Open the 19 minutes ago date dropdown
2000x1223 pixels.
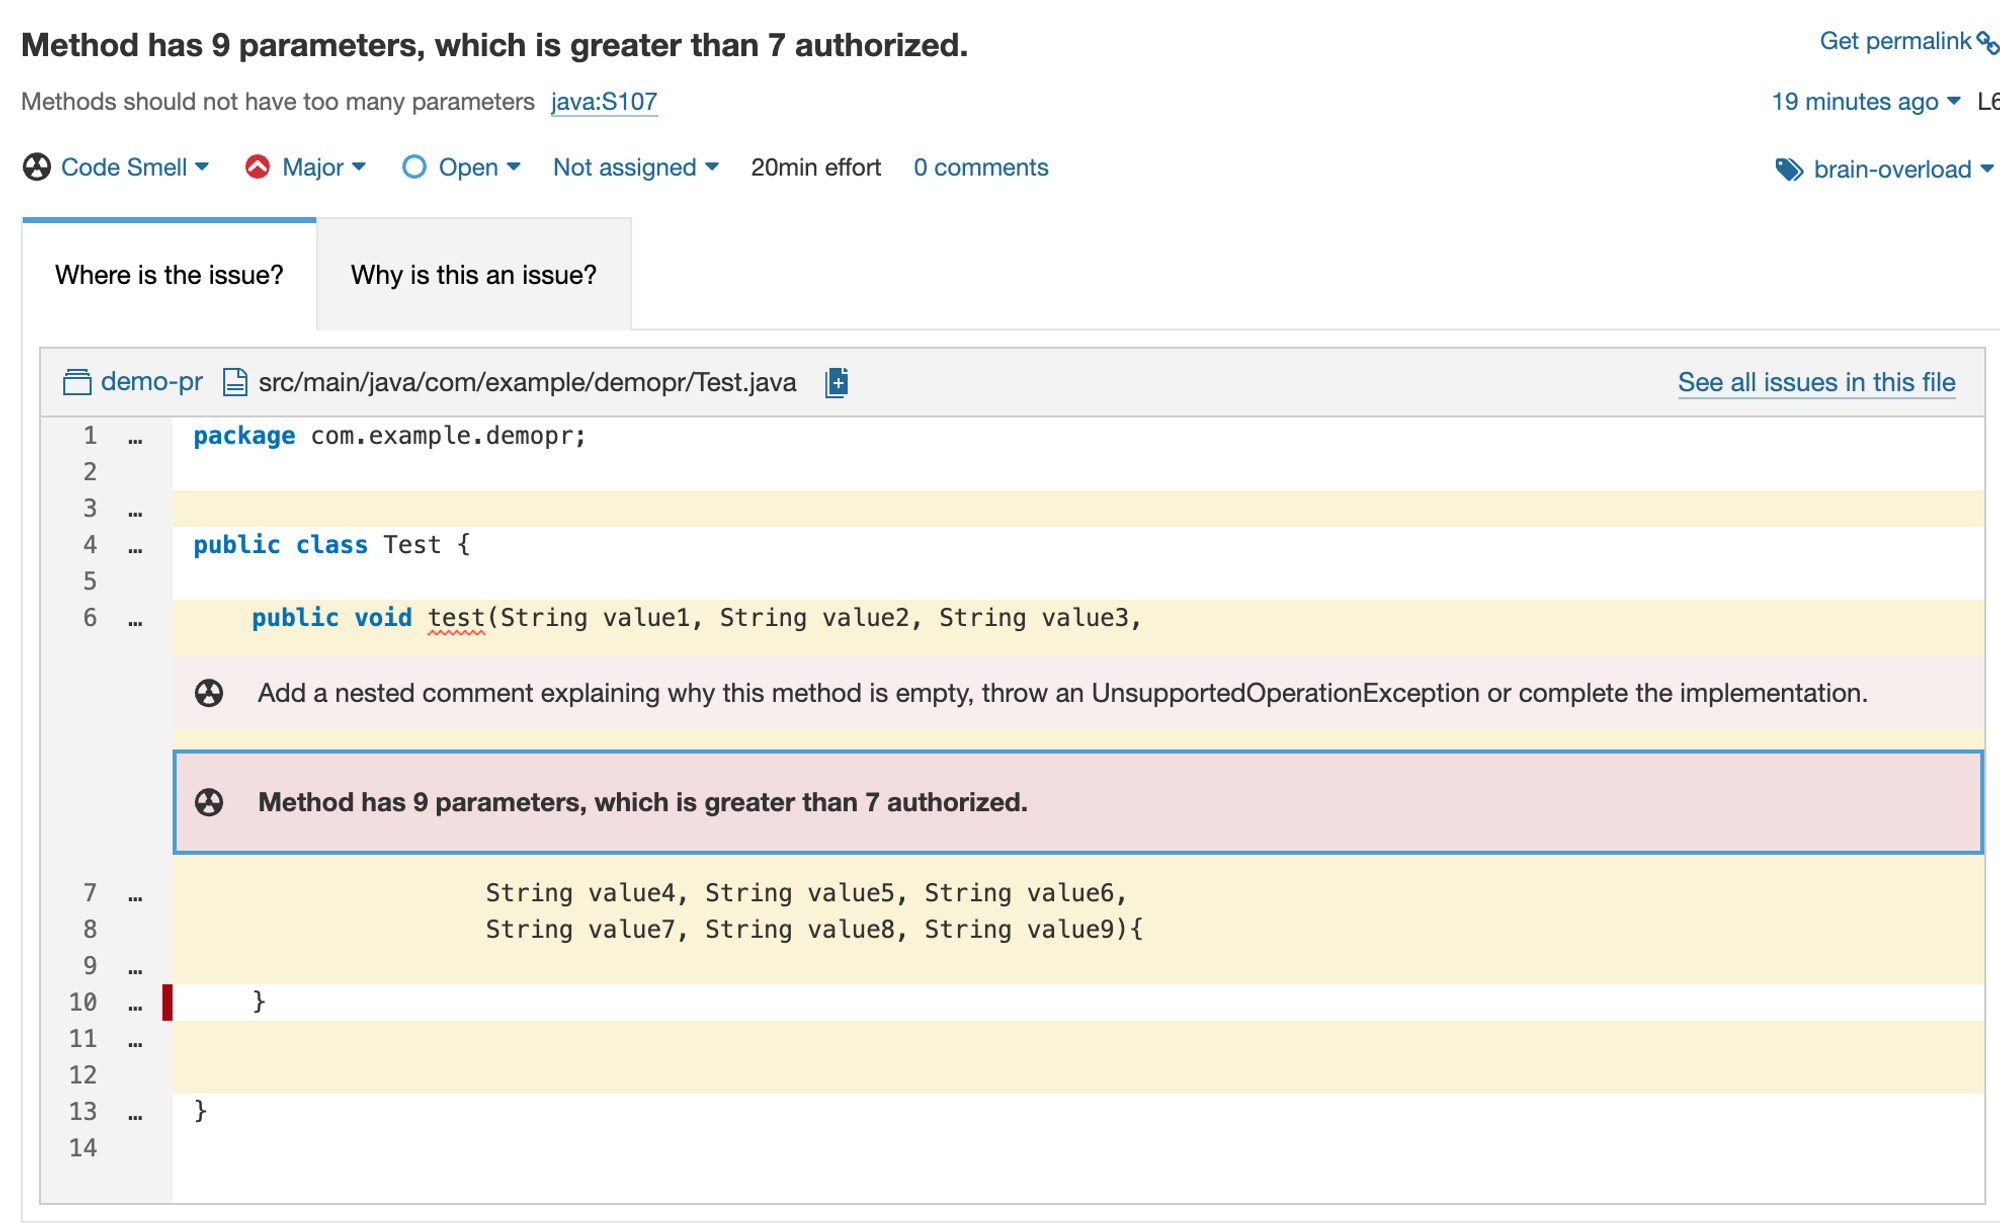point(1865,101)
